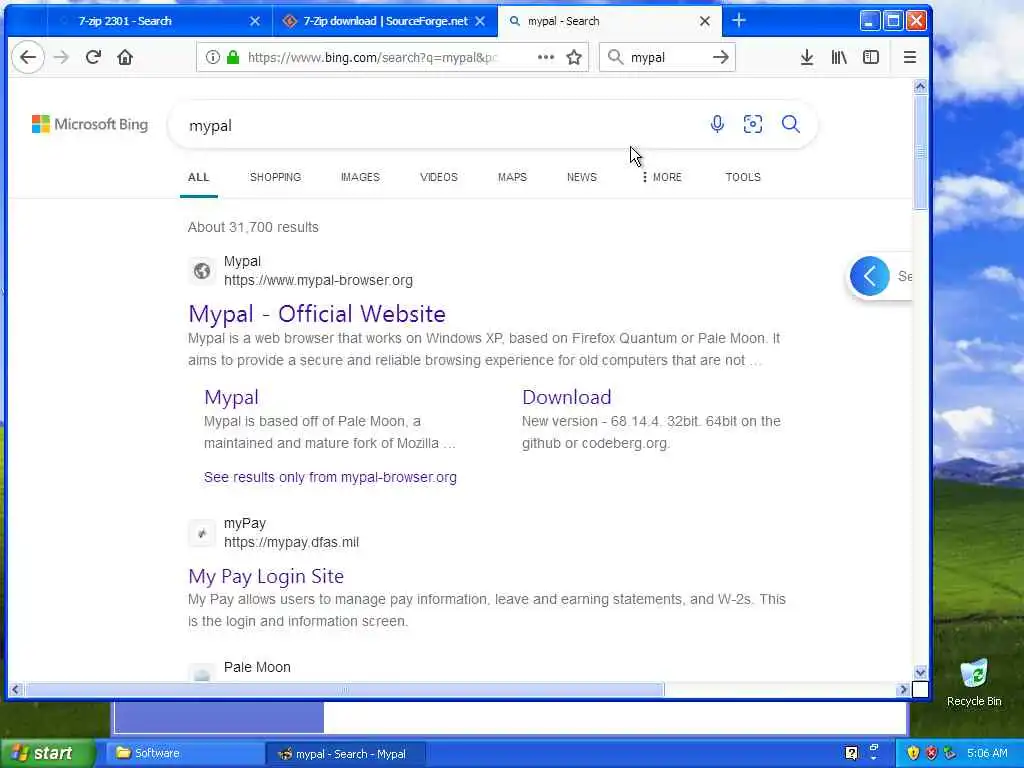Start voice search with the microphone
The image size is (1024, 768).
coord(717,123)
